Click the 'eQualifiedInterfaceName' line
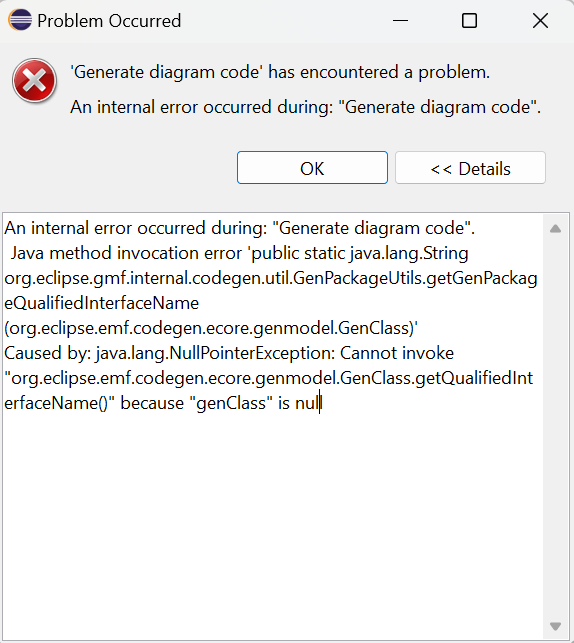Image resolution: width=574 pixels, height=643 pixels. point(101,303)
